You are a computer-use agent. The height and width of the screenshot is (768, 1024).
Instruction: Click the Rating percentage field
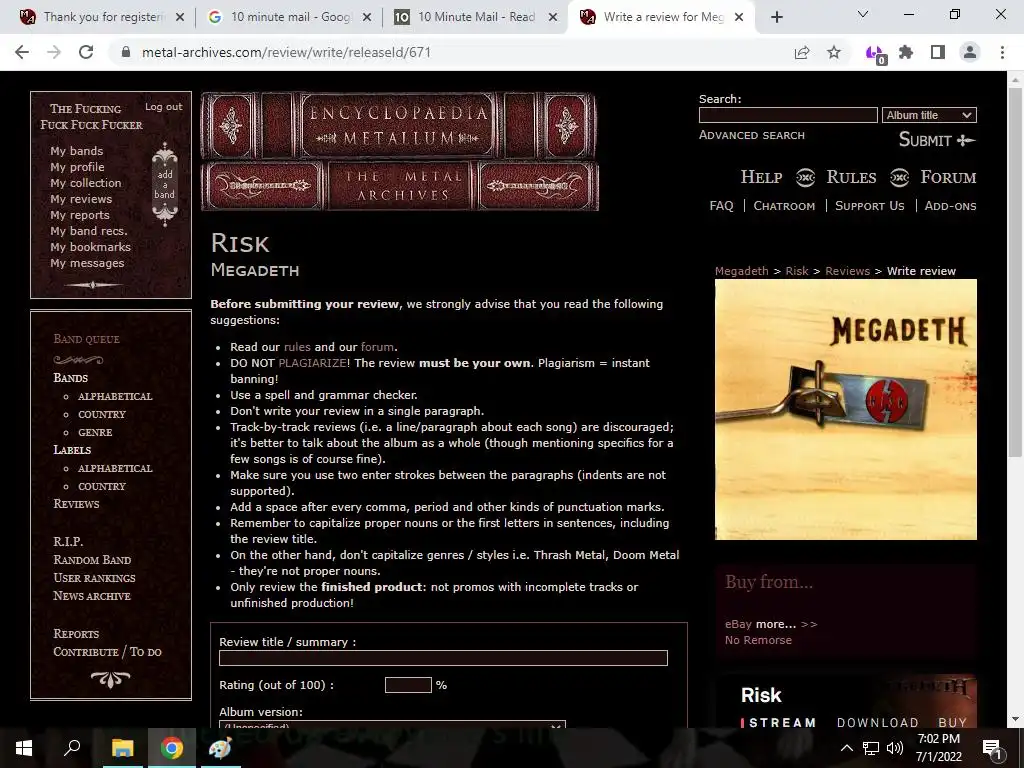[x=408, y=685]
